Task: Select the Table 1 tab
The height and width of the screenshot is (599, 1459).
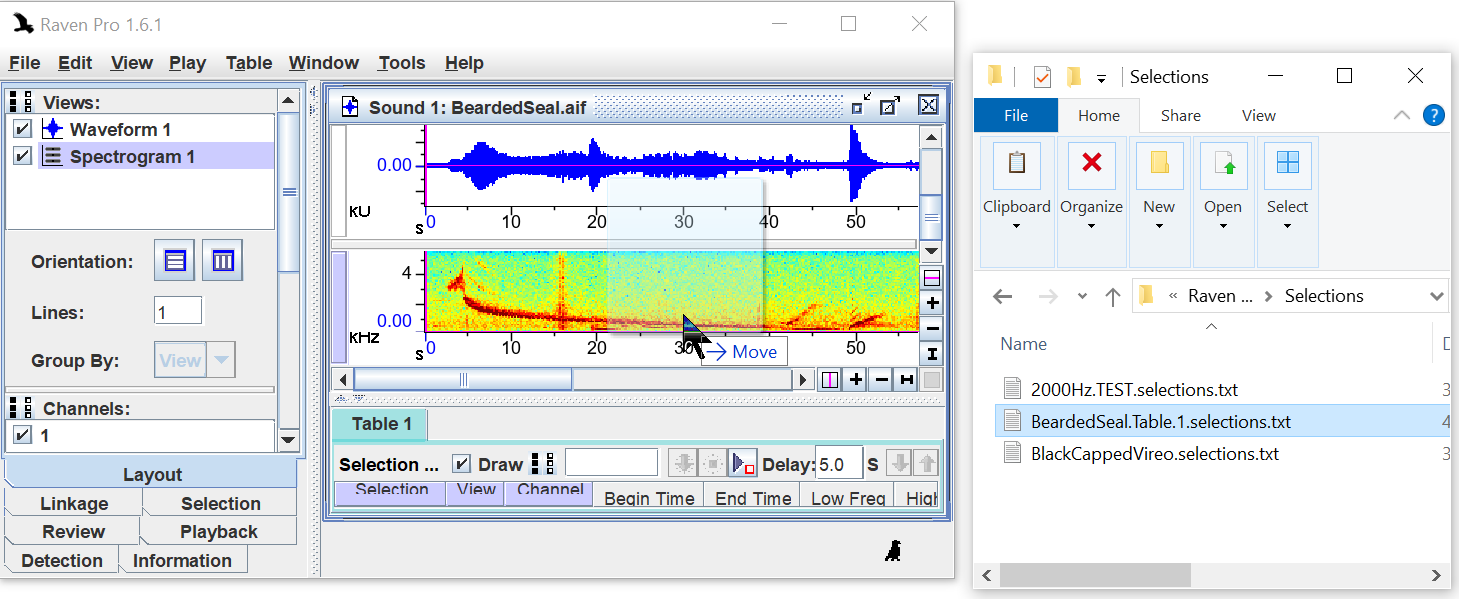Action: pos(381,424)
